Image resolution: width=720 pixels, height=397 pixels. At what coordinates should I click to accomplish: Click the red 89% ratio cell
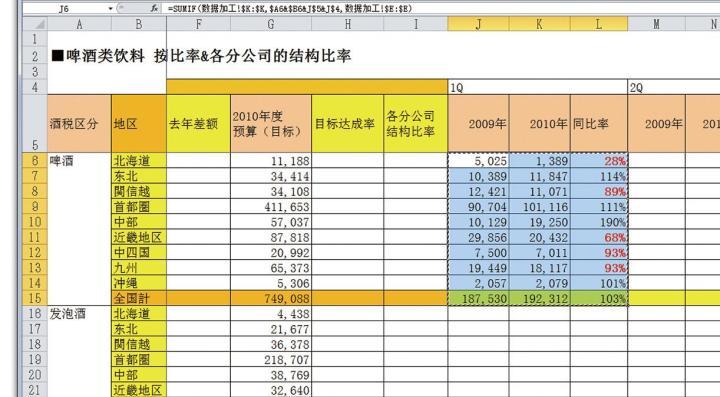pyautogui.click(x=599, y=191)
